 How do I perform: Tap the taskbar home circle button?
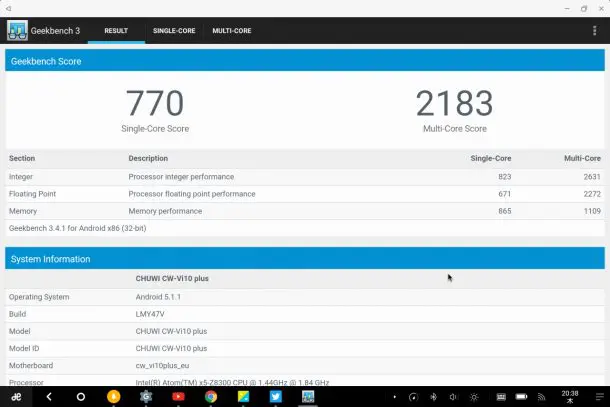[81, 397]
